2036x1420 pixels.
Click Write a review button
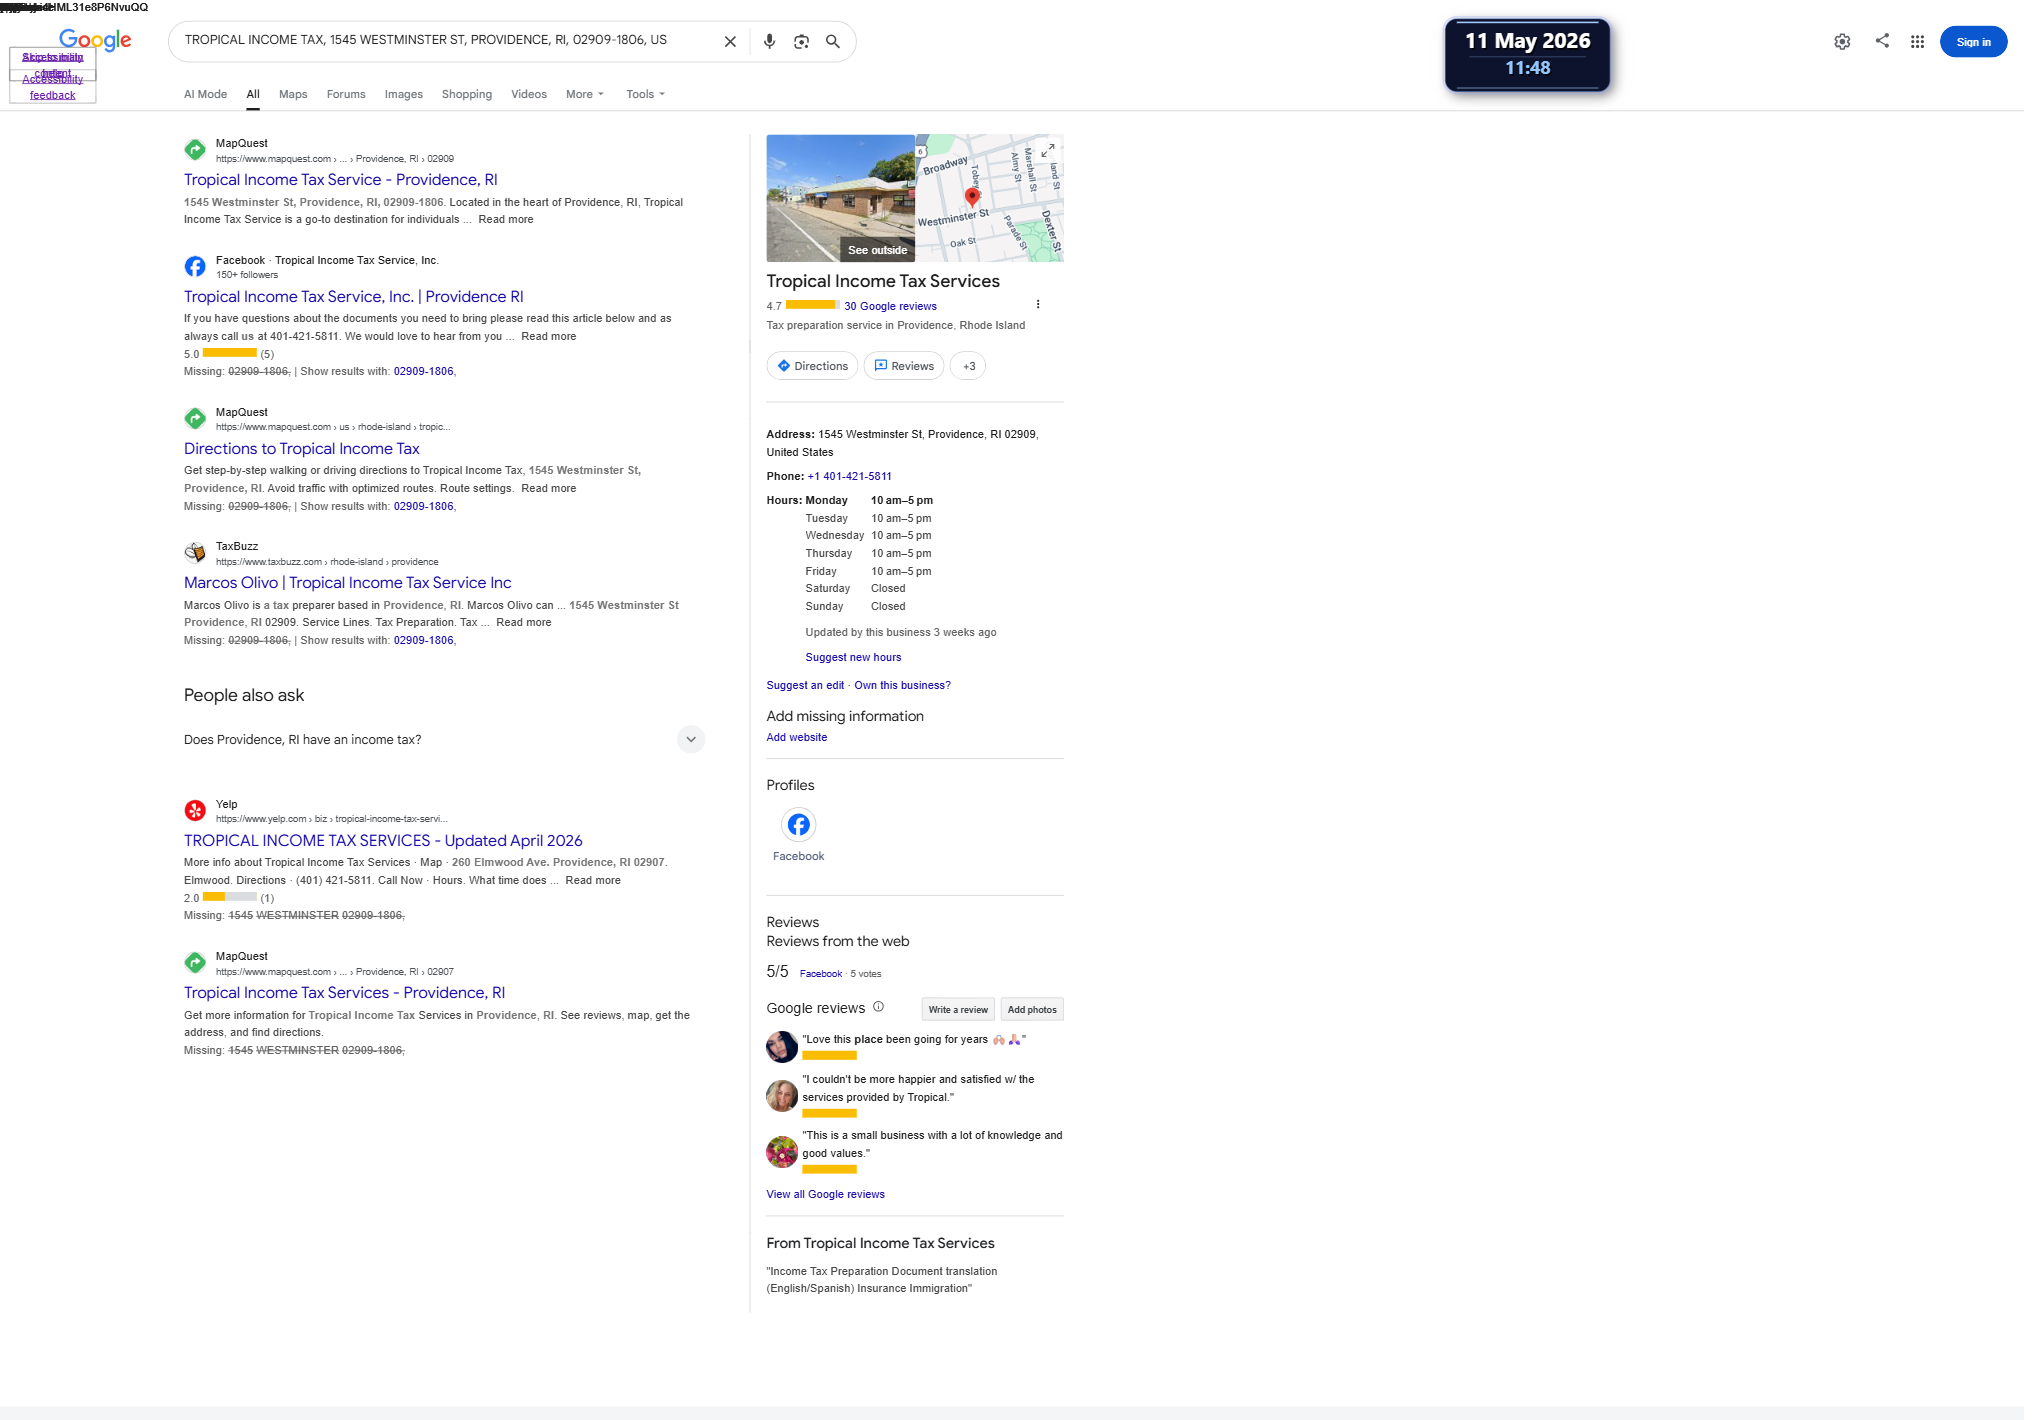click(958, 1010)
